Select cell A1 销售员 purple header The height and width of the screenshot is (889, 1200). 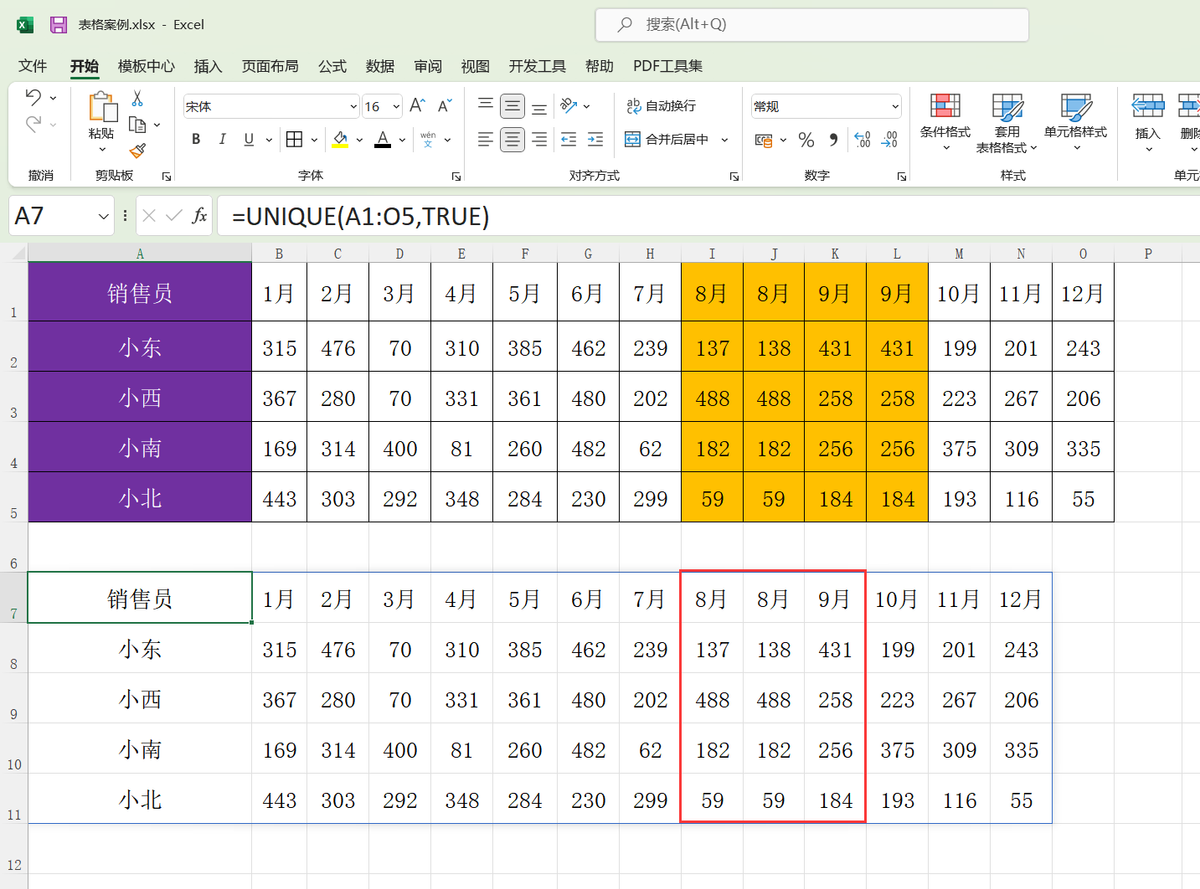[140, 293]
